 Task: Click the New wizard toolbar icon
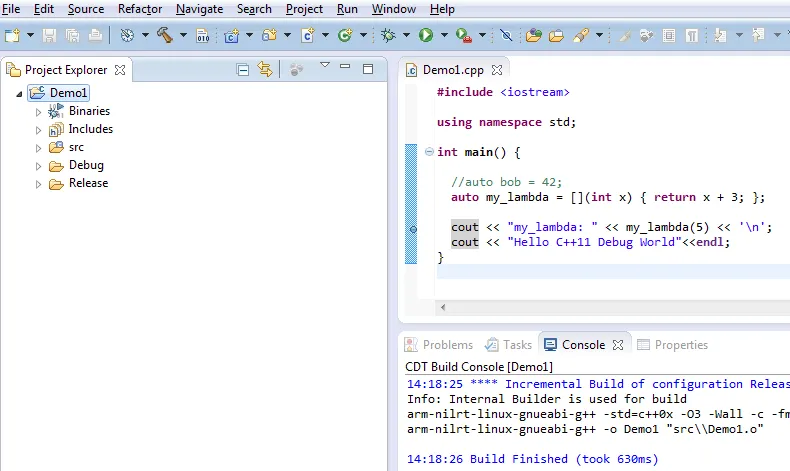12,35
